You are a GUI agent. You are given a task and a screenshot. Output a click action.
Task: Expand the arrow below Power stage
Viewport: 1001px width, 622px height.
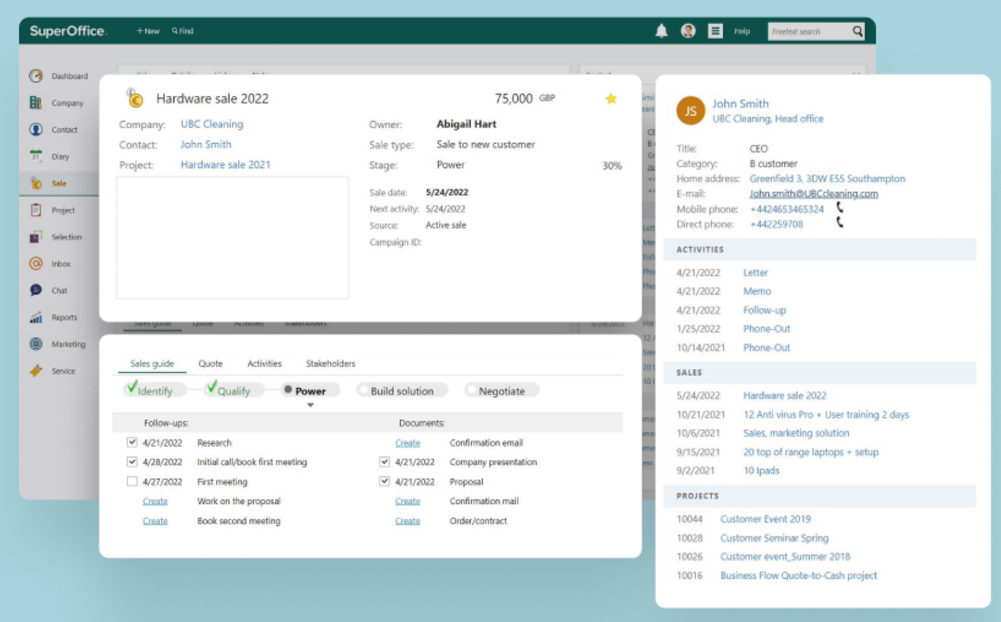point(310,405)
